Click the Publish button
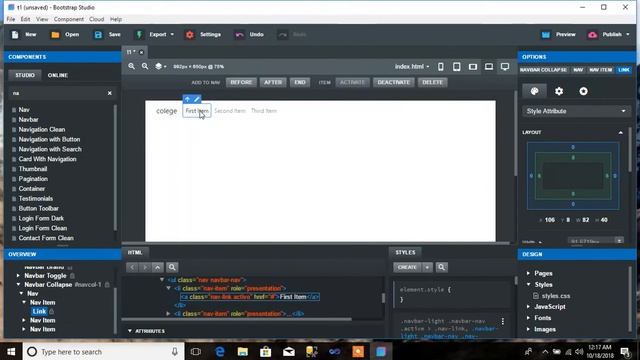 (x=608, y=35)
